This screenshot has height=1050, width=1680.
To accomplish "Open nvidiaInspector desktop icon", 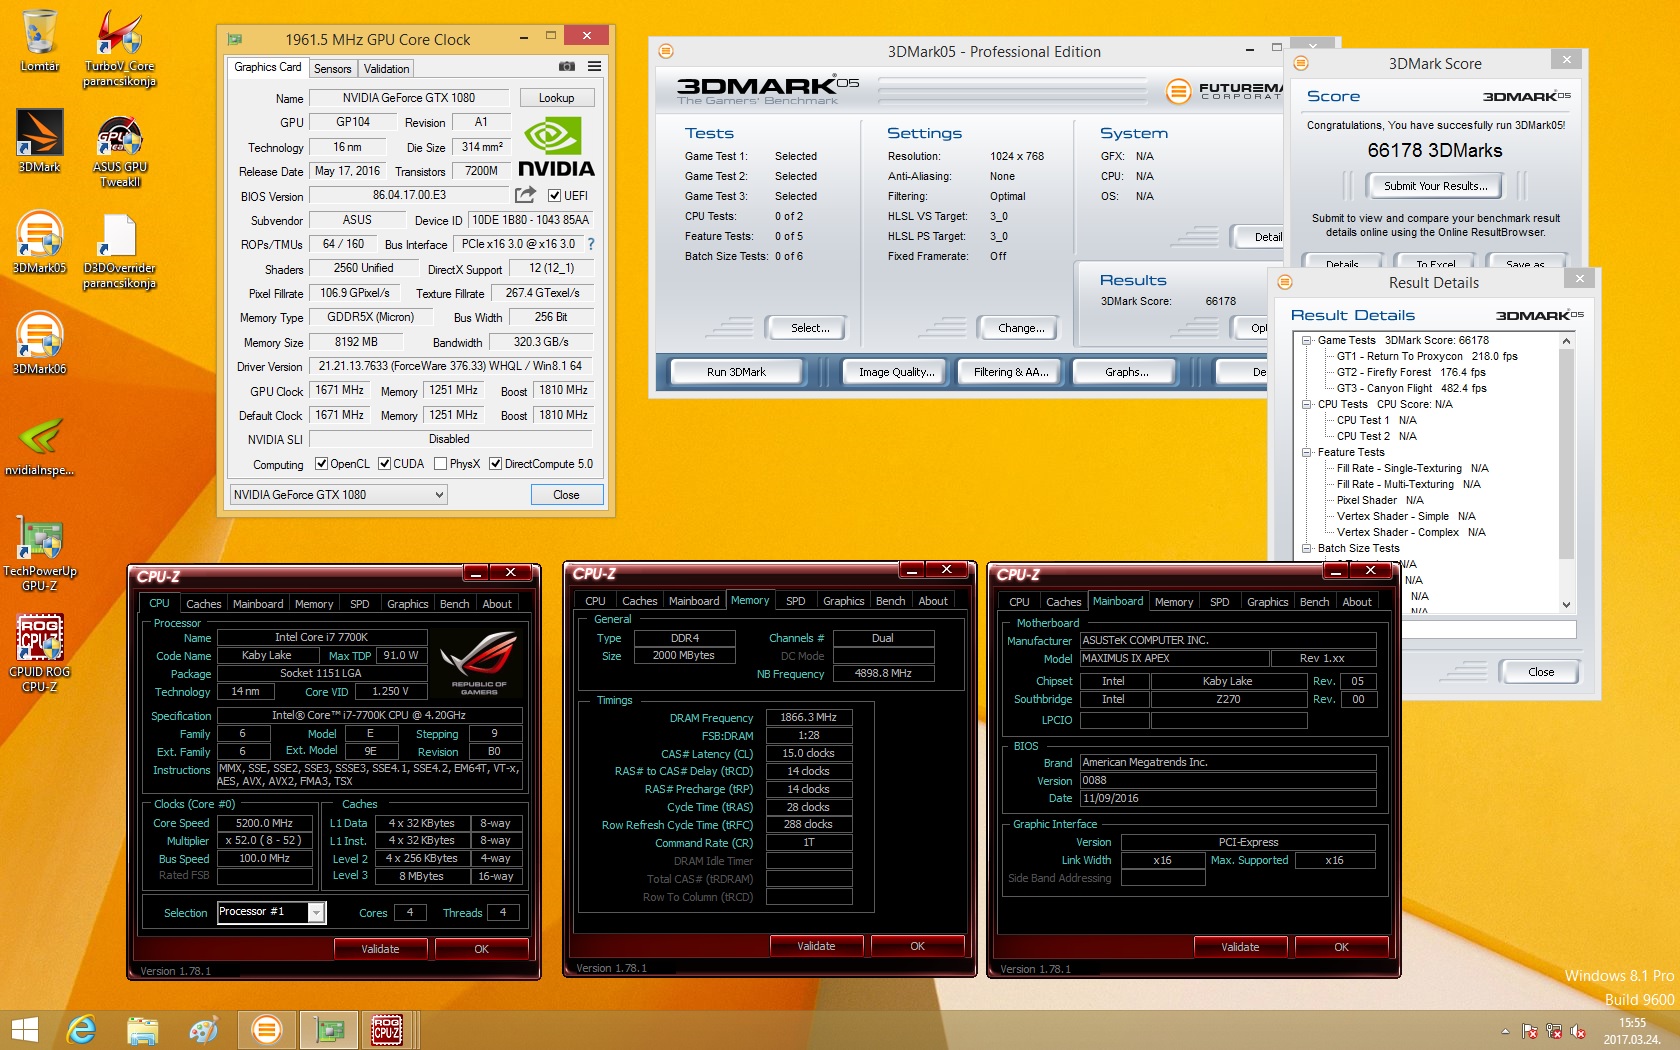I will tap(40, 445).
